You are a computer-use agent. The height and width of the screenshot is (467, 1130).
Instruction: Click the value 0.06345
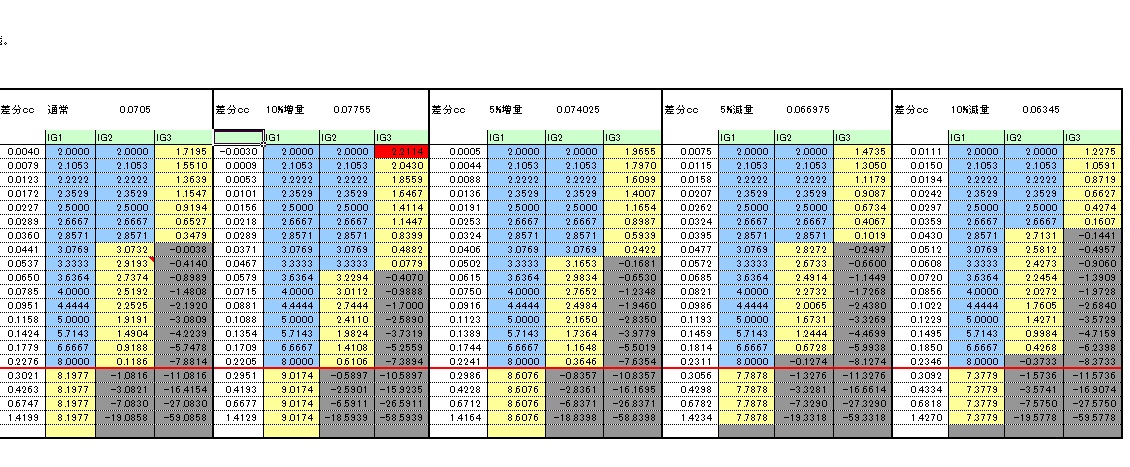click(1041, 110)
